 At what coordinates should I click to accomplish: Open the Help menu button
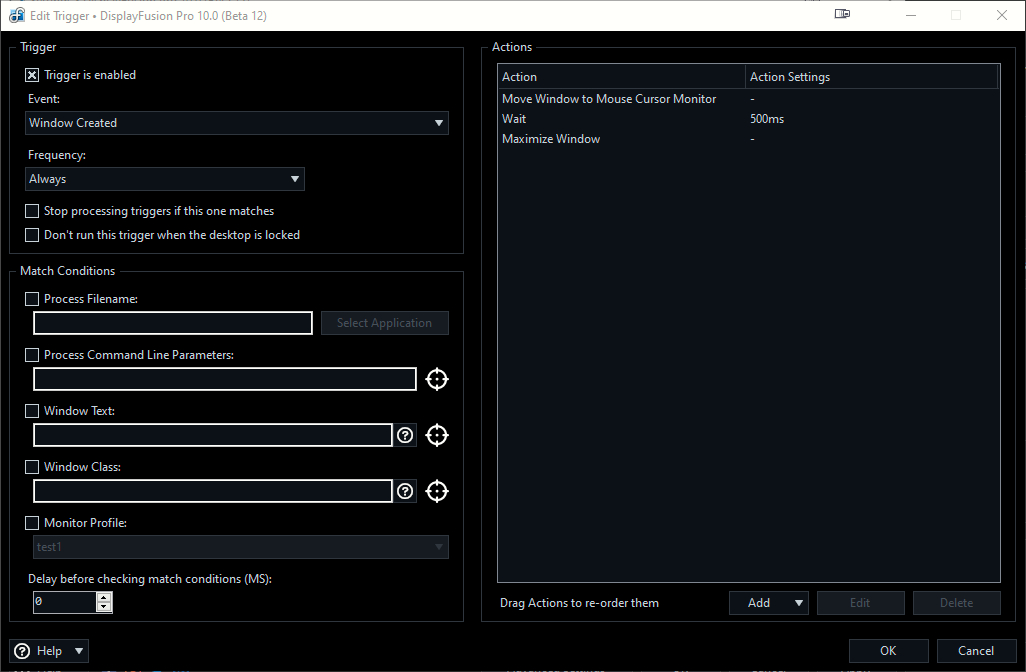click(x=49, y=651)
